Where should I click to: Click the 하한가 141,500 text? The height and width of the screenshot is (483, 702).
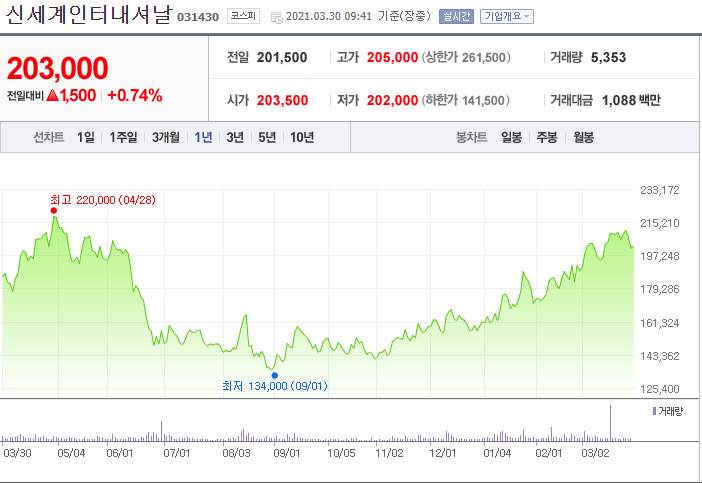coord(465,100)
